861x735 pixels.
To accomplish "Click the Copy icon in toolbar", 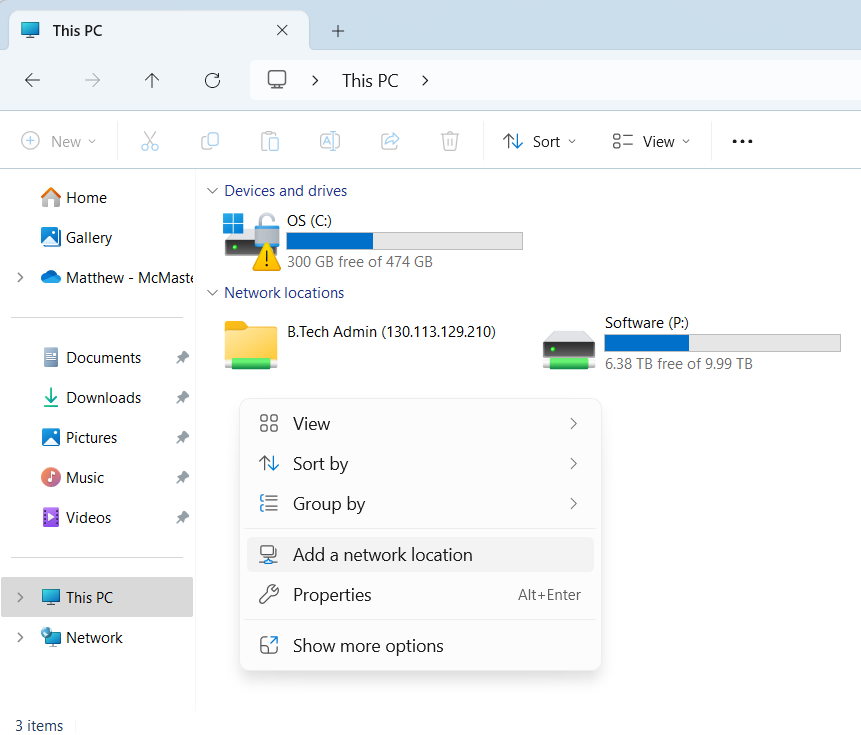I will (210, 141).
